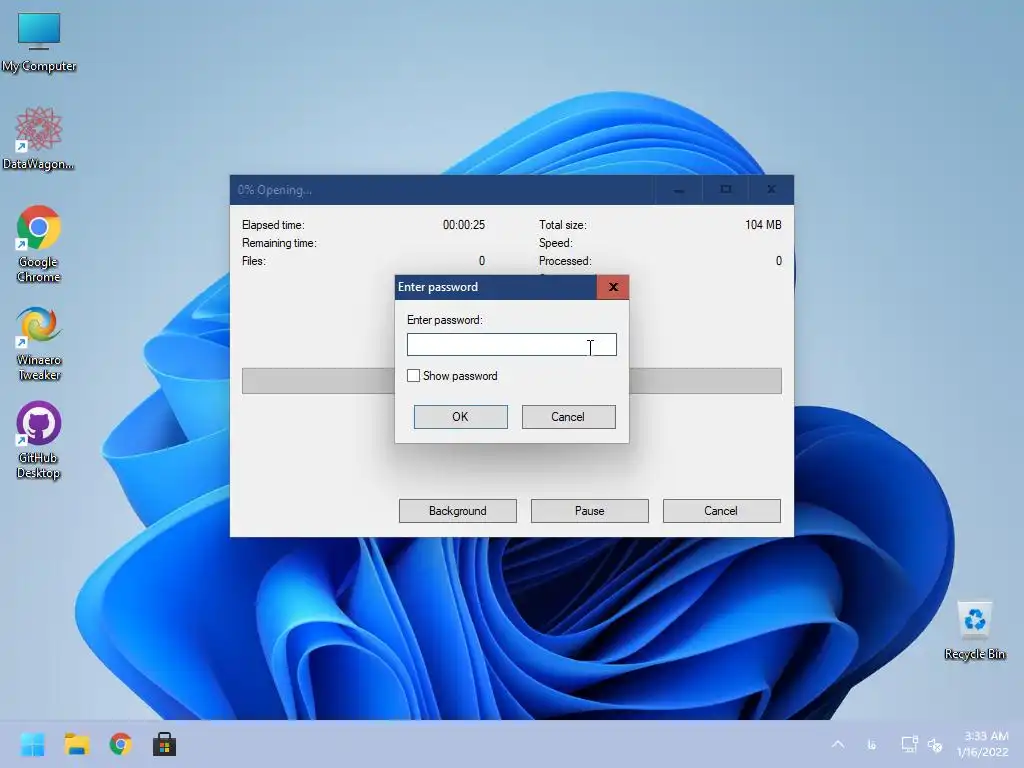Close the 0% Opening window
Image resolution: width=1024 pixels, height=768 pixels.
tap(771, 189)
